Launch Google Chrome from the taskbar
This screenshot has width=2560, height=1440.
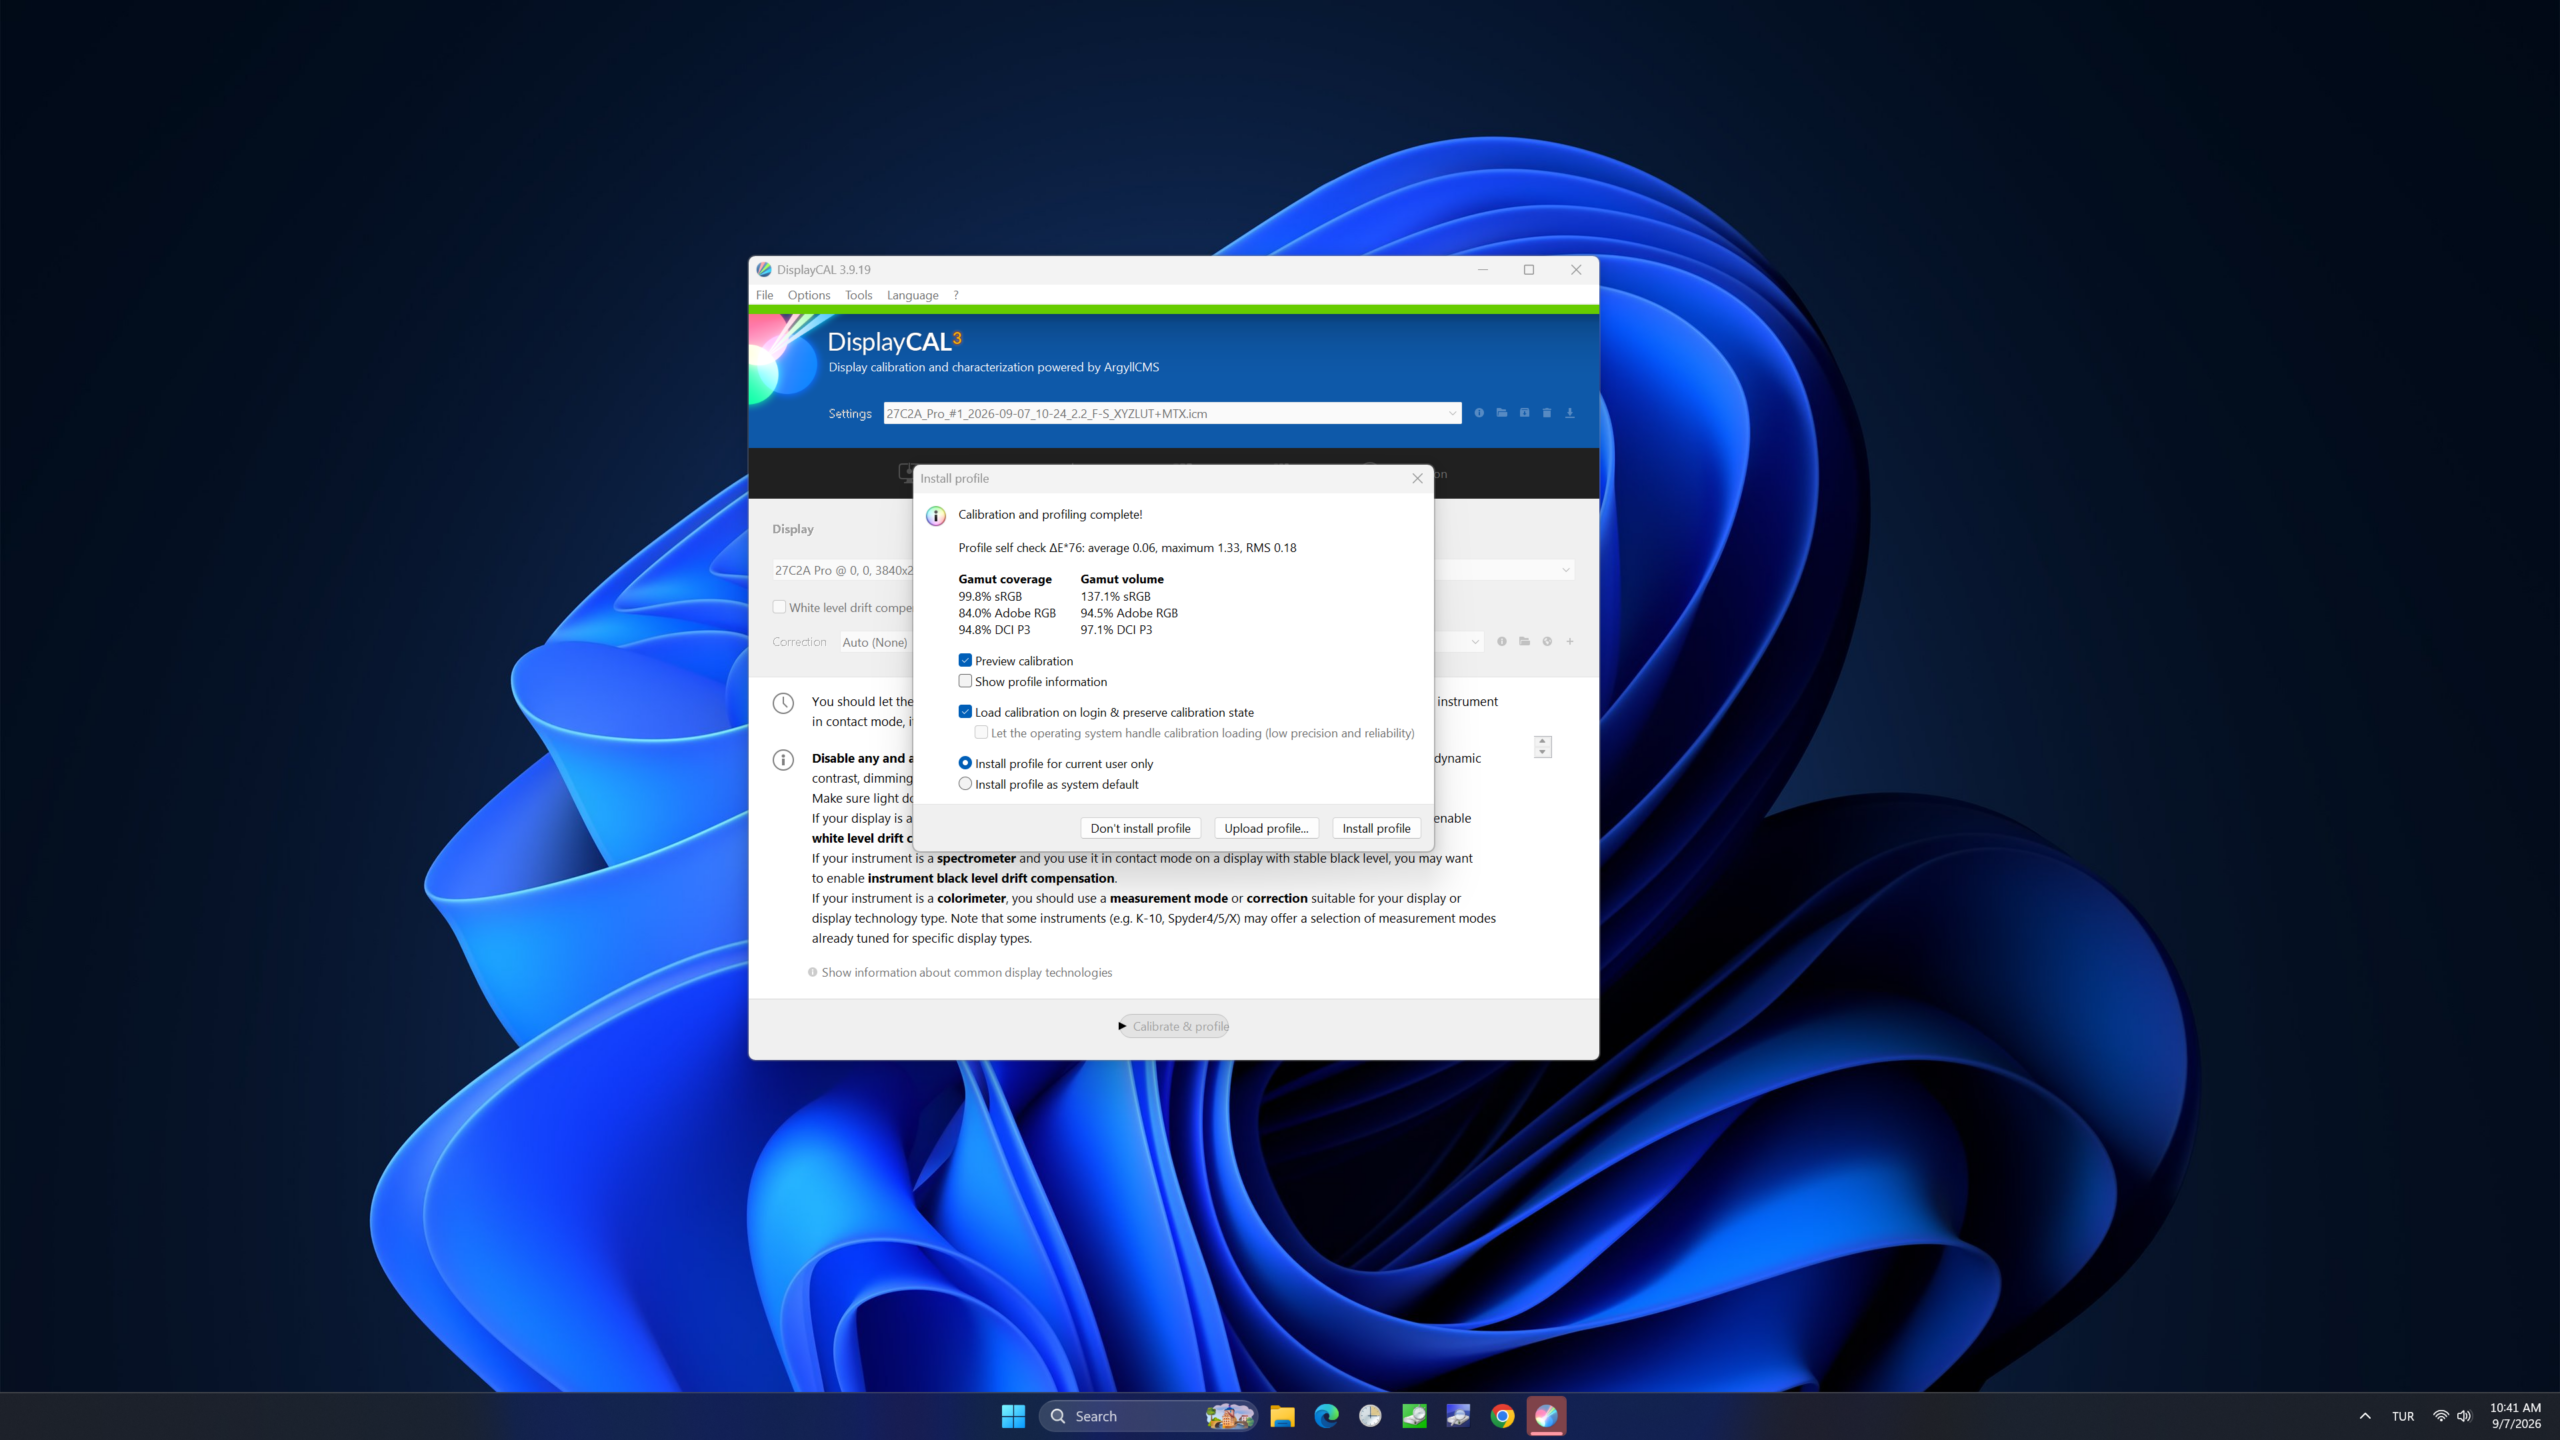click(1502, 1416)
